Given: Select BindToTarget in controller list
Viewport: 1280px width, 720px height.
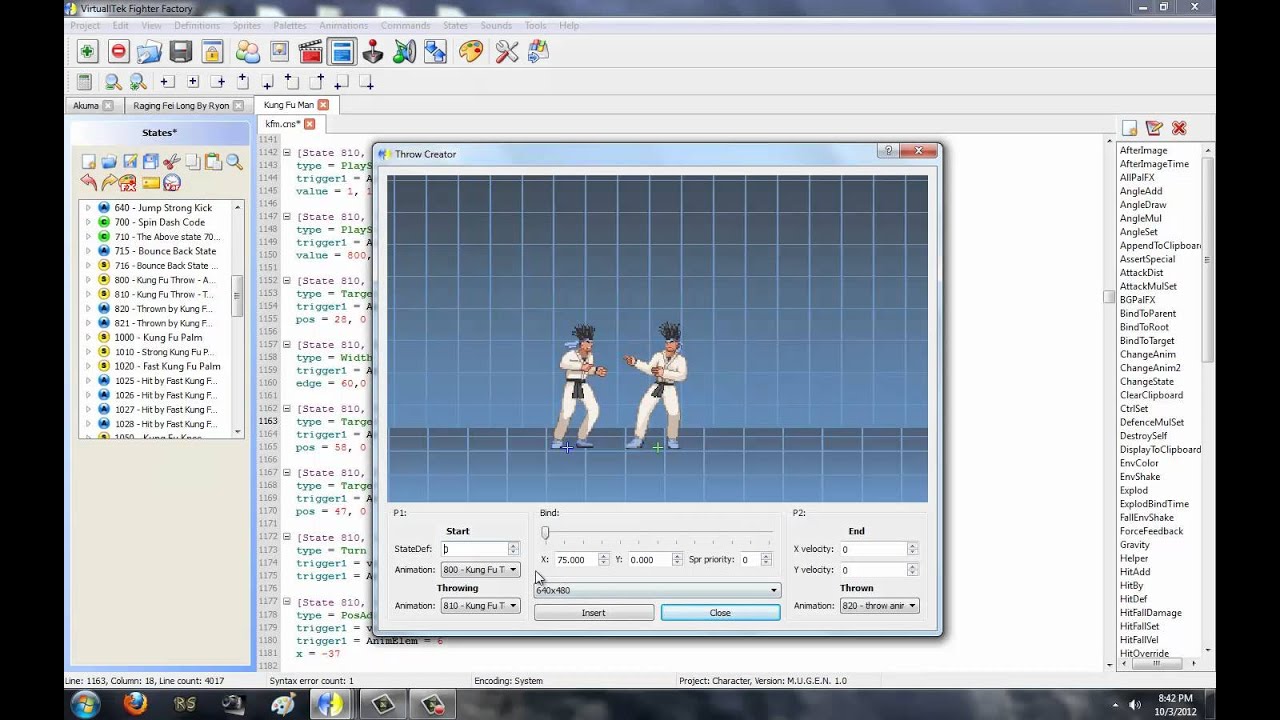Looking at the screenshot, I should (x=1147, y=341).
